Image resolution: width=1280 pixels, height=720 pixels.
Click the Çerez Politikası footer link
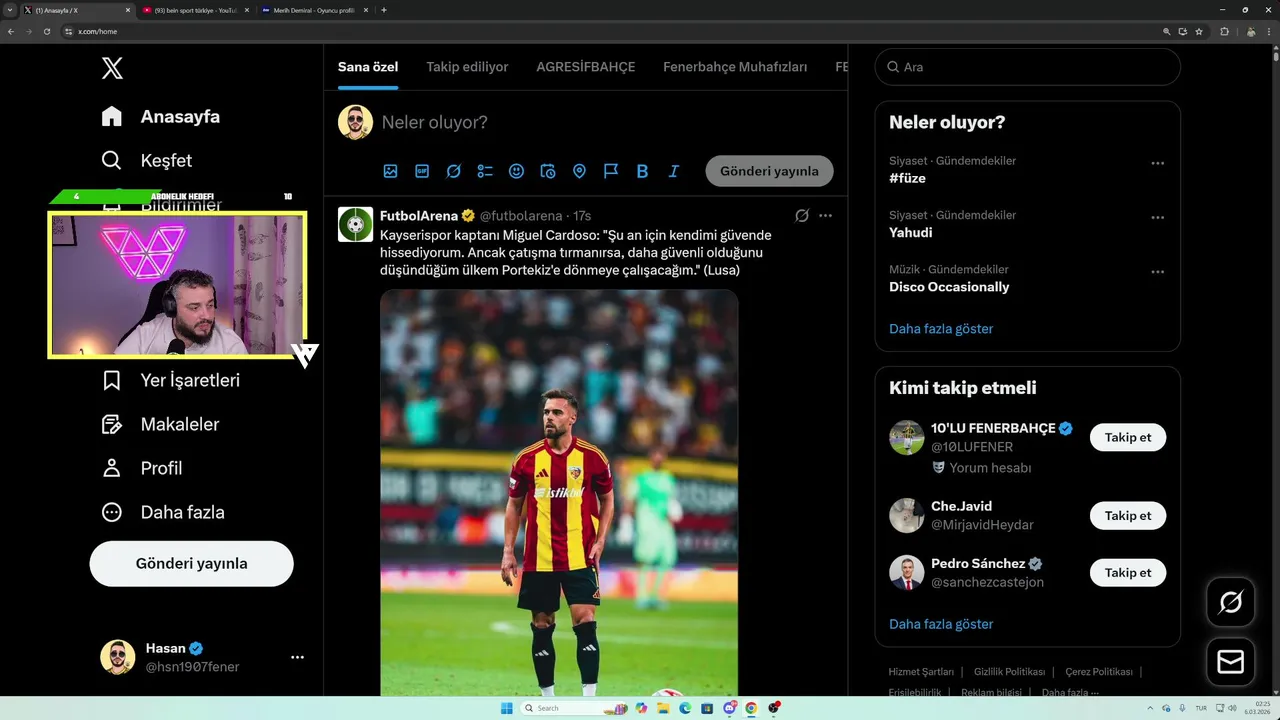click(x=1098, y=672)
